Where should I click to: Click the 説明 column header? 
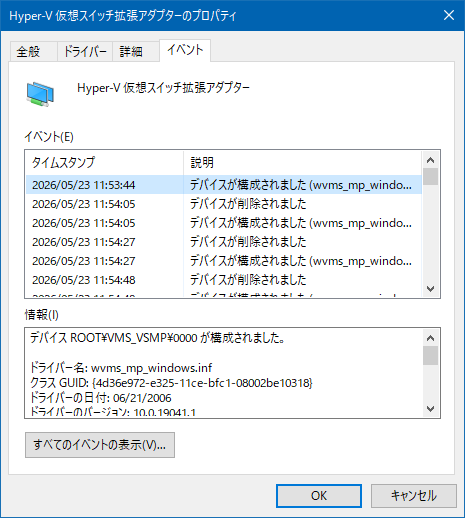point(303,163)
